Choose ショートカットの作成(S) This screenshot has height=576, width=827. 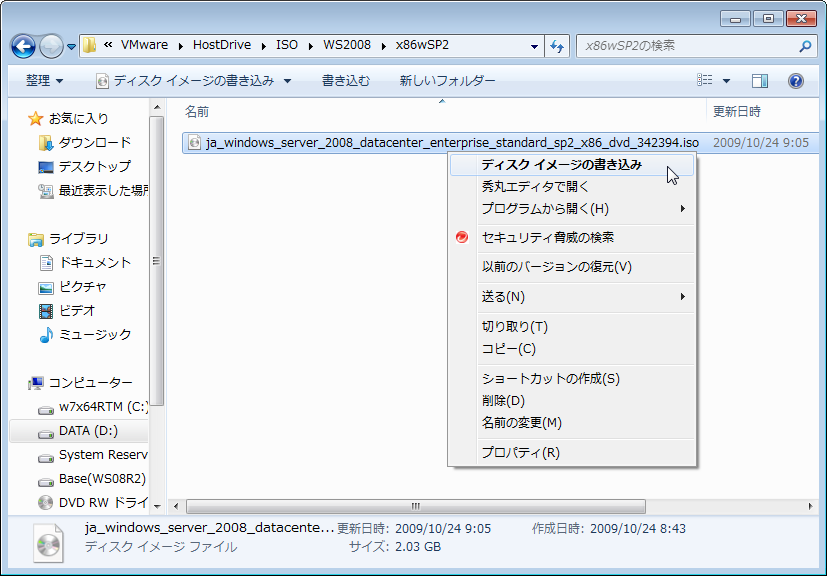572,379
